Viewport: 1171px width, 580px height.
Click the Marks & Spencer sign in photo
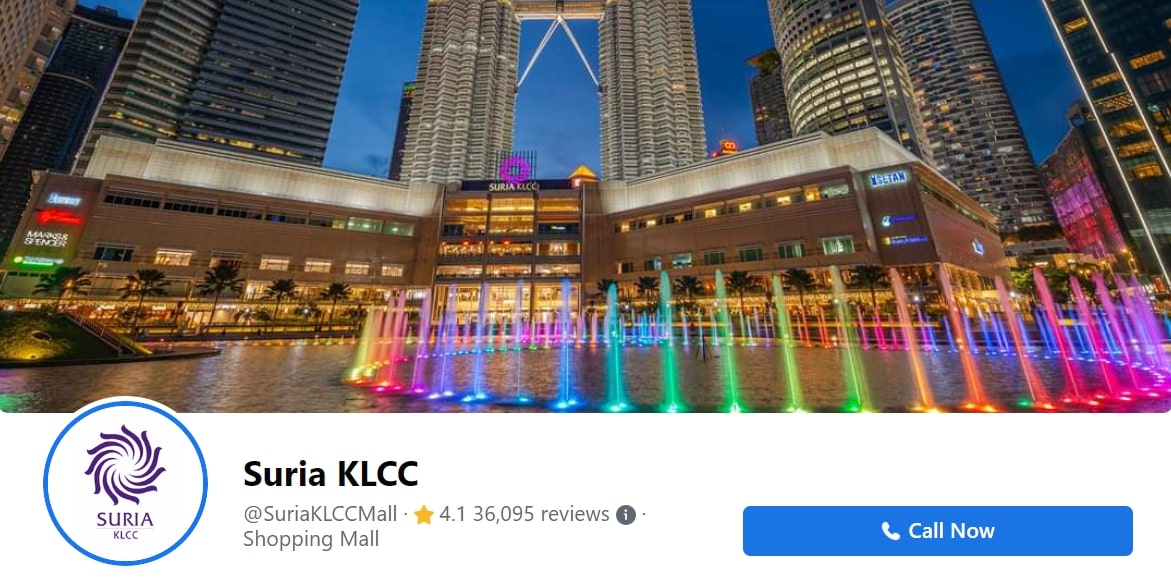[46, 238]
